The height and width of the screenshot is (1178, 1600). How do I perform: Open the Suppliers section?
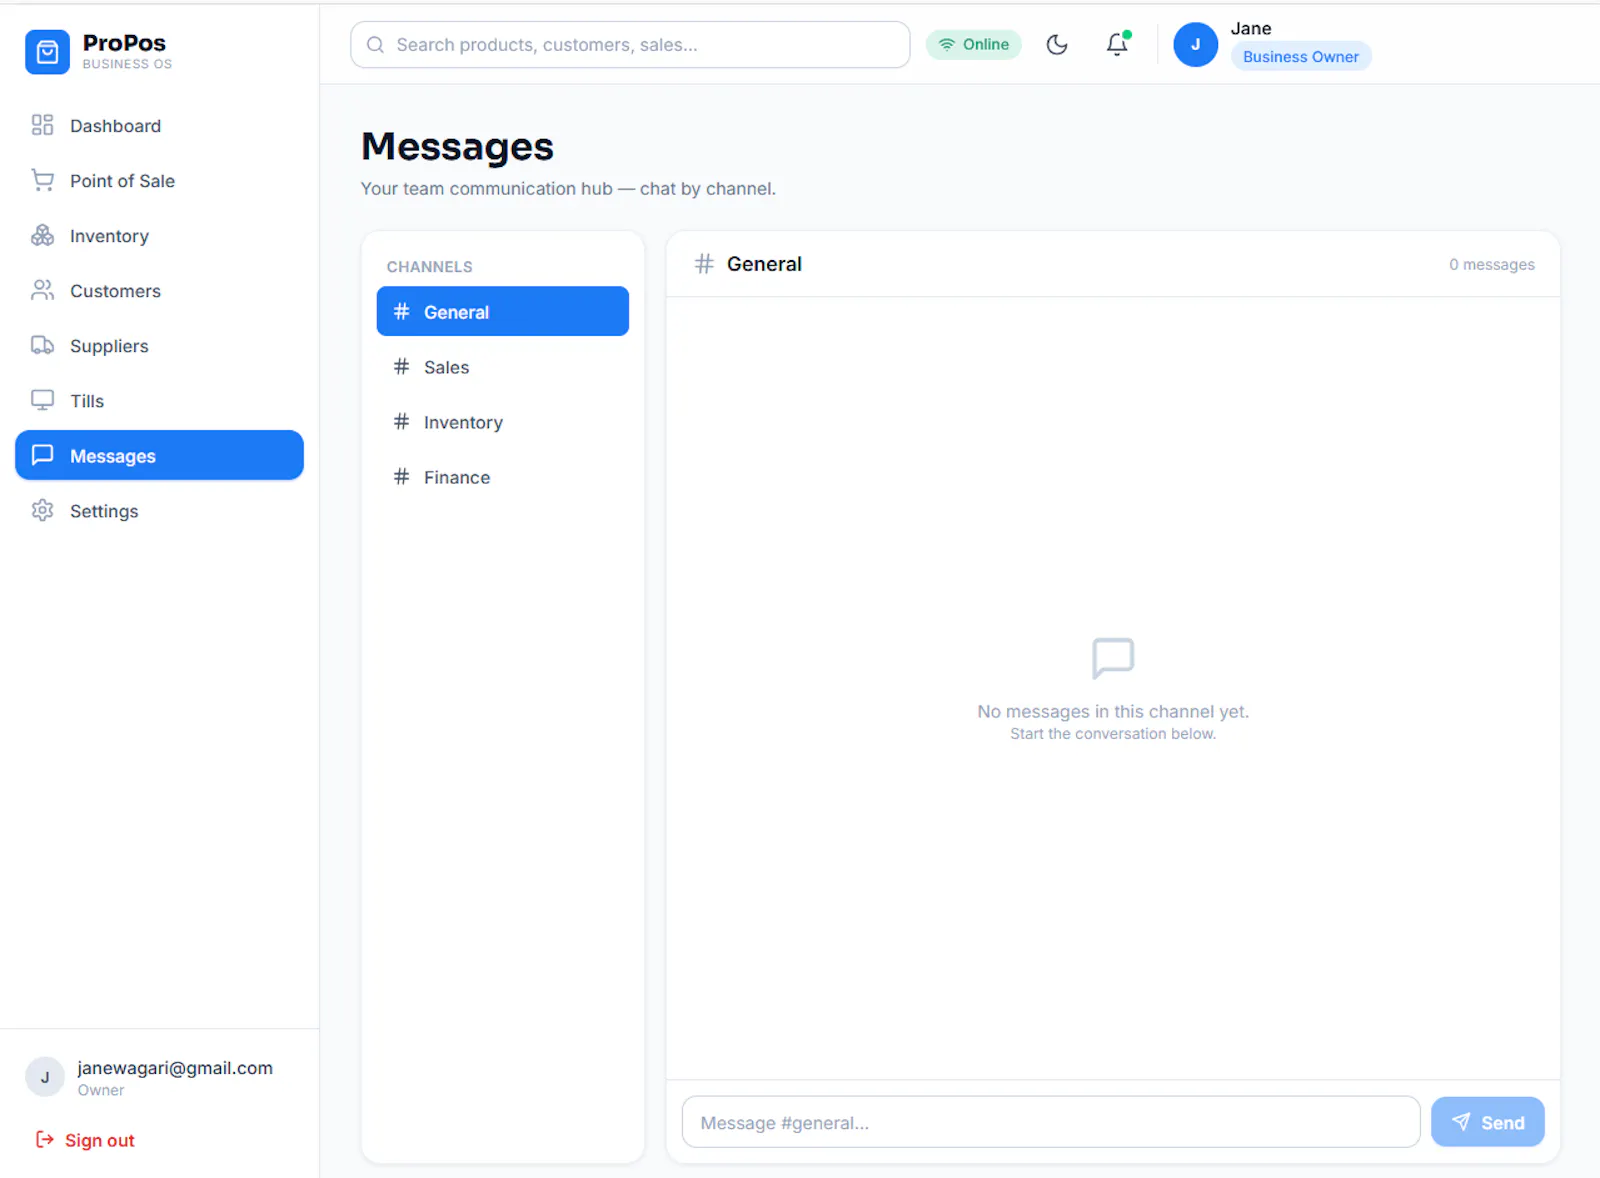pos(159,345)
